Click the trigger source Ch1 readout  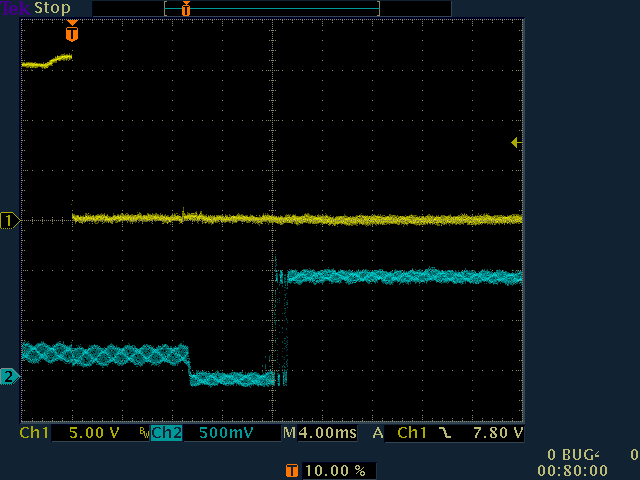(413, 434)
